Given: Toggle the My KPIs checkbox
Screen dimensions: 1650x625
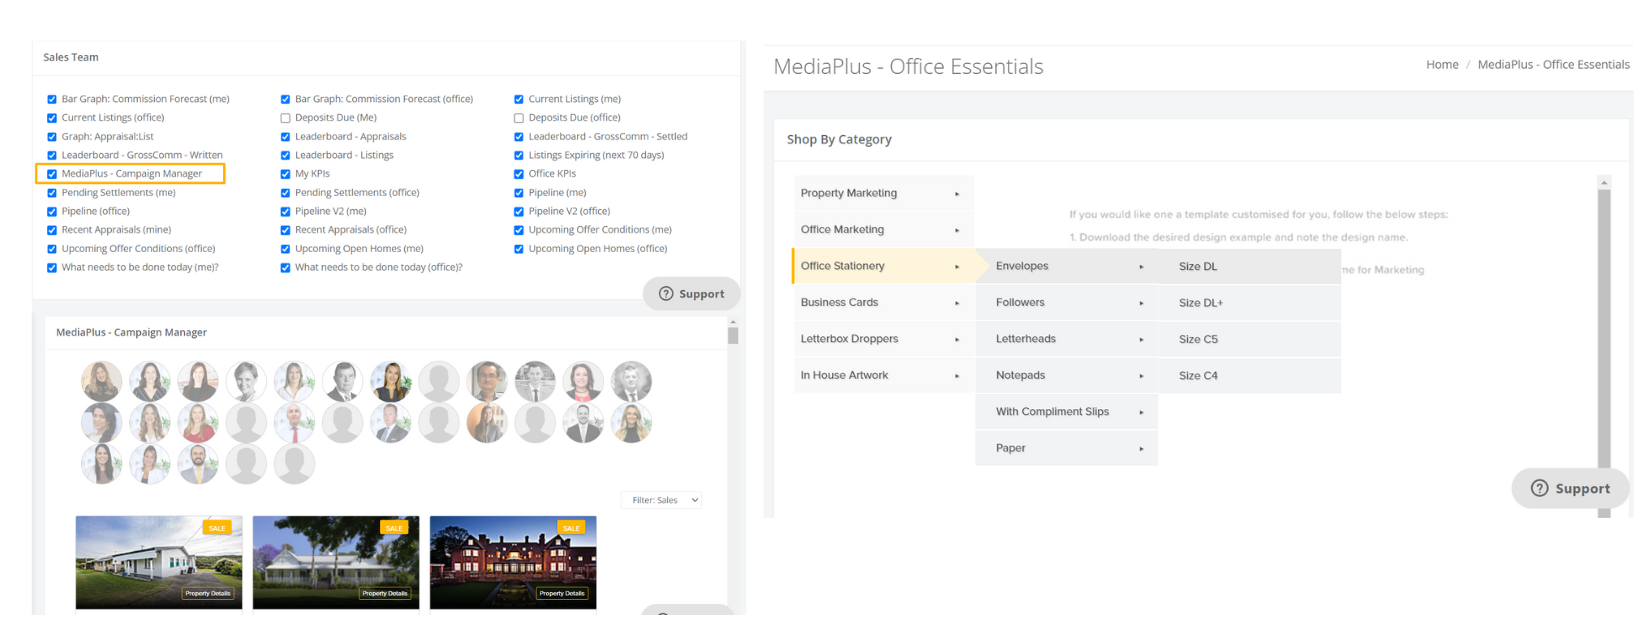Looking at the screenshot, I should click(285, 174).
